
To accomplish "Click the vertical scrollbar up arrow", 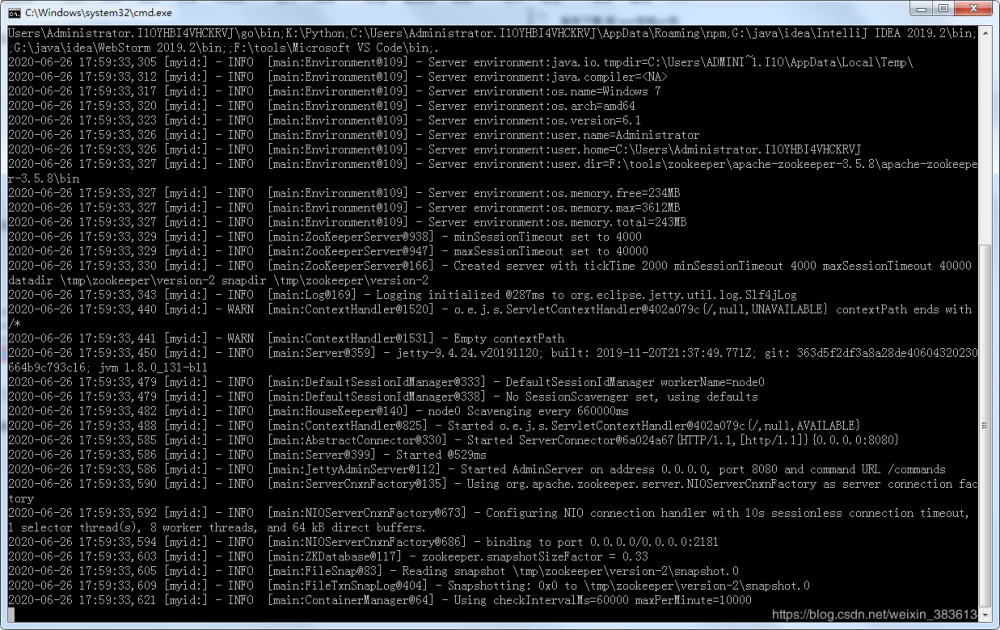I will coord(985,33).
